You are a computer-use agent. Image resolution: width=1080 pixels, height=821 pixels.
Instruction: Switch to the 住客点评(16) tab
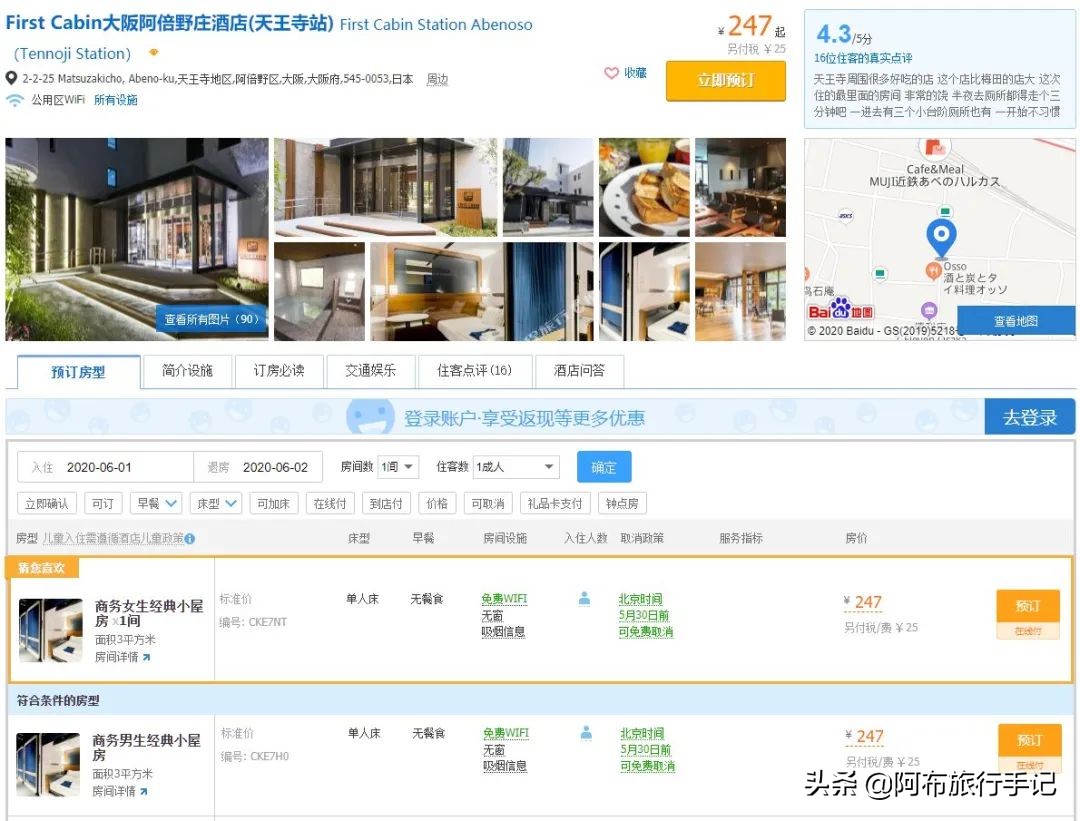click(x=475, y=371)
